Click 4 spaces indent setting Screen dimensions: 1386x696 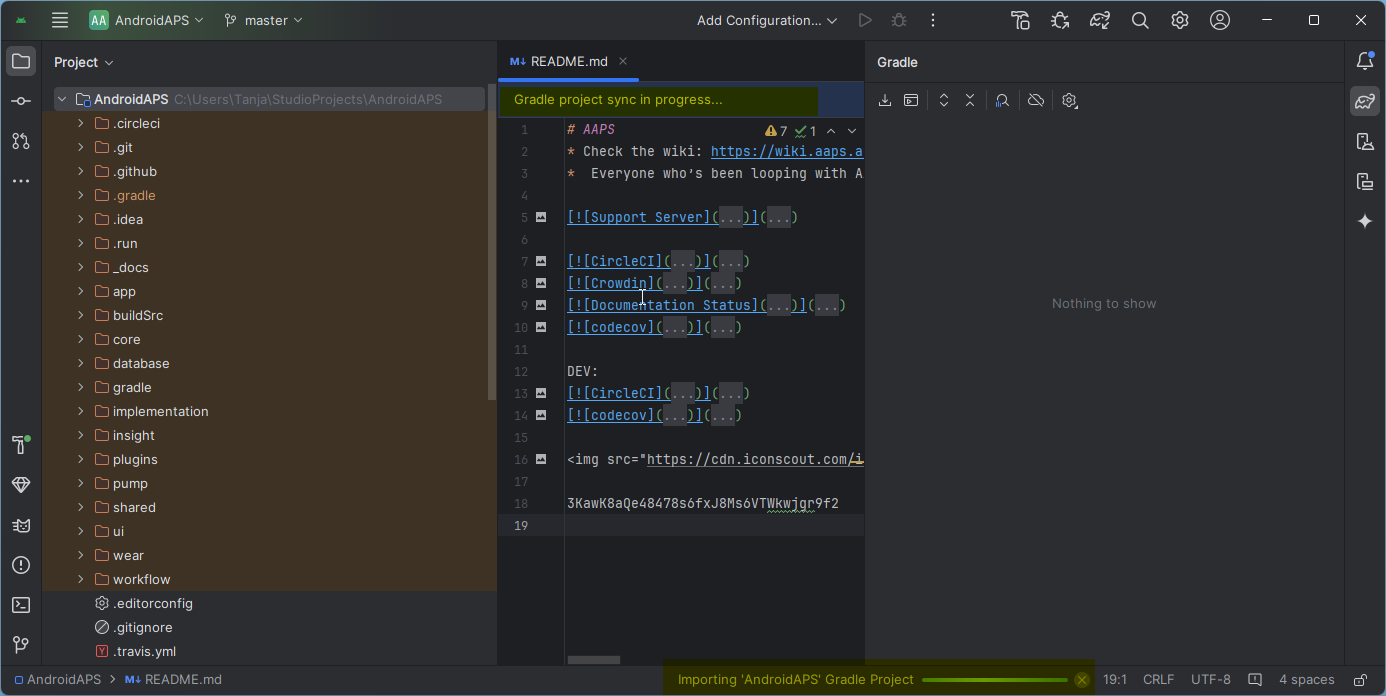[1307, 680]
